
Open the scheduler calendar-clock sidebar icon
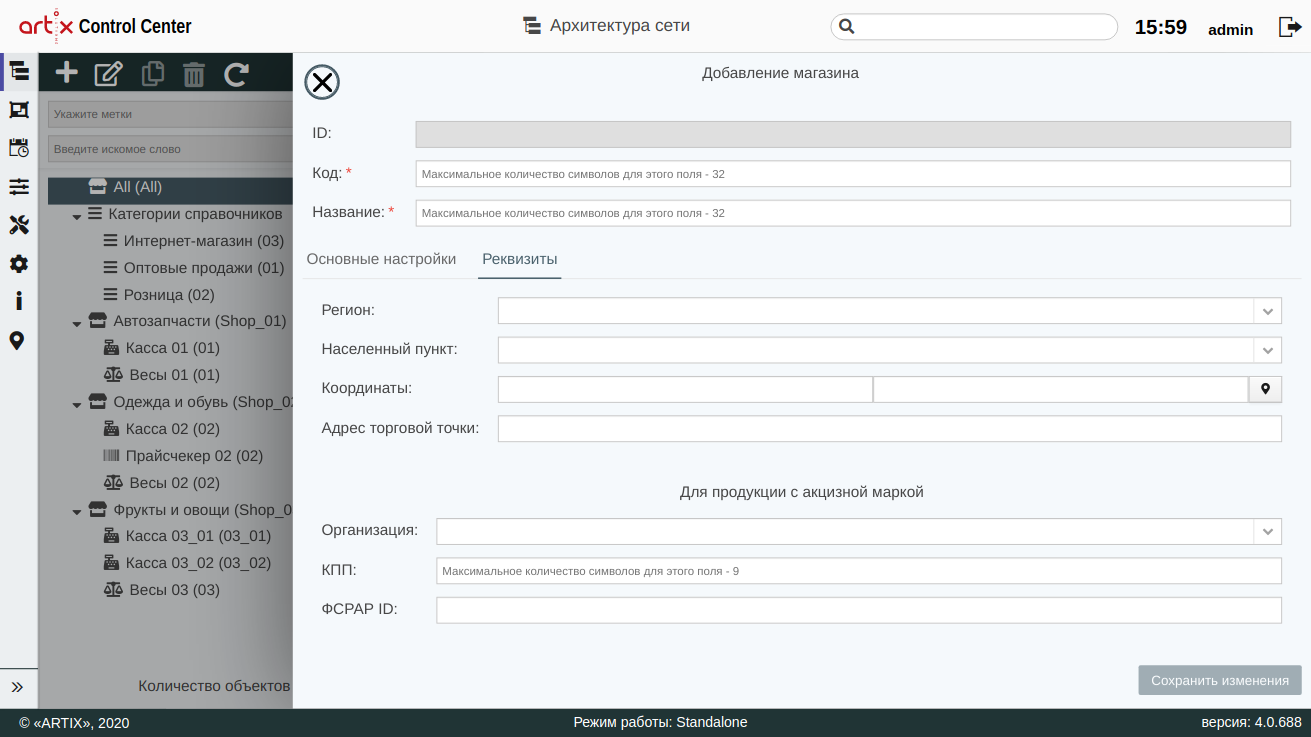19,148
